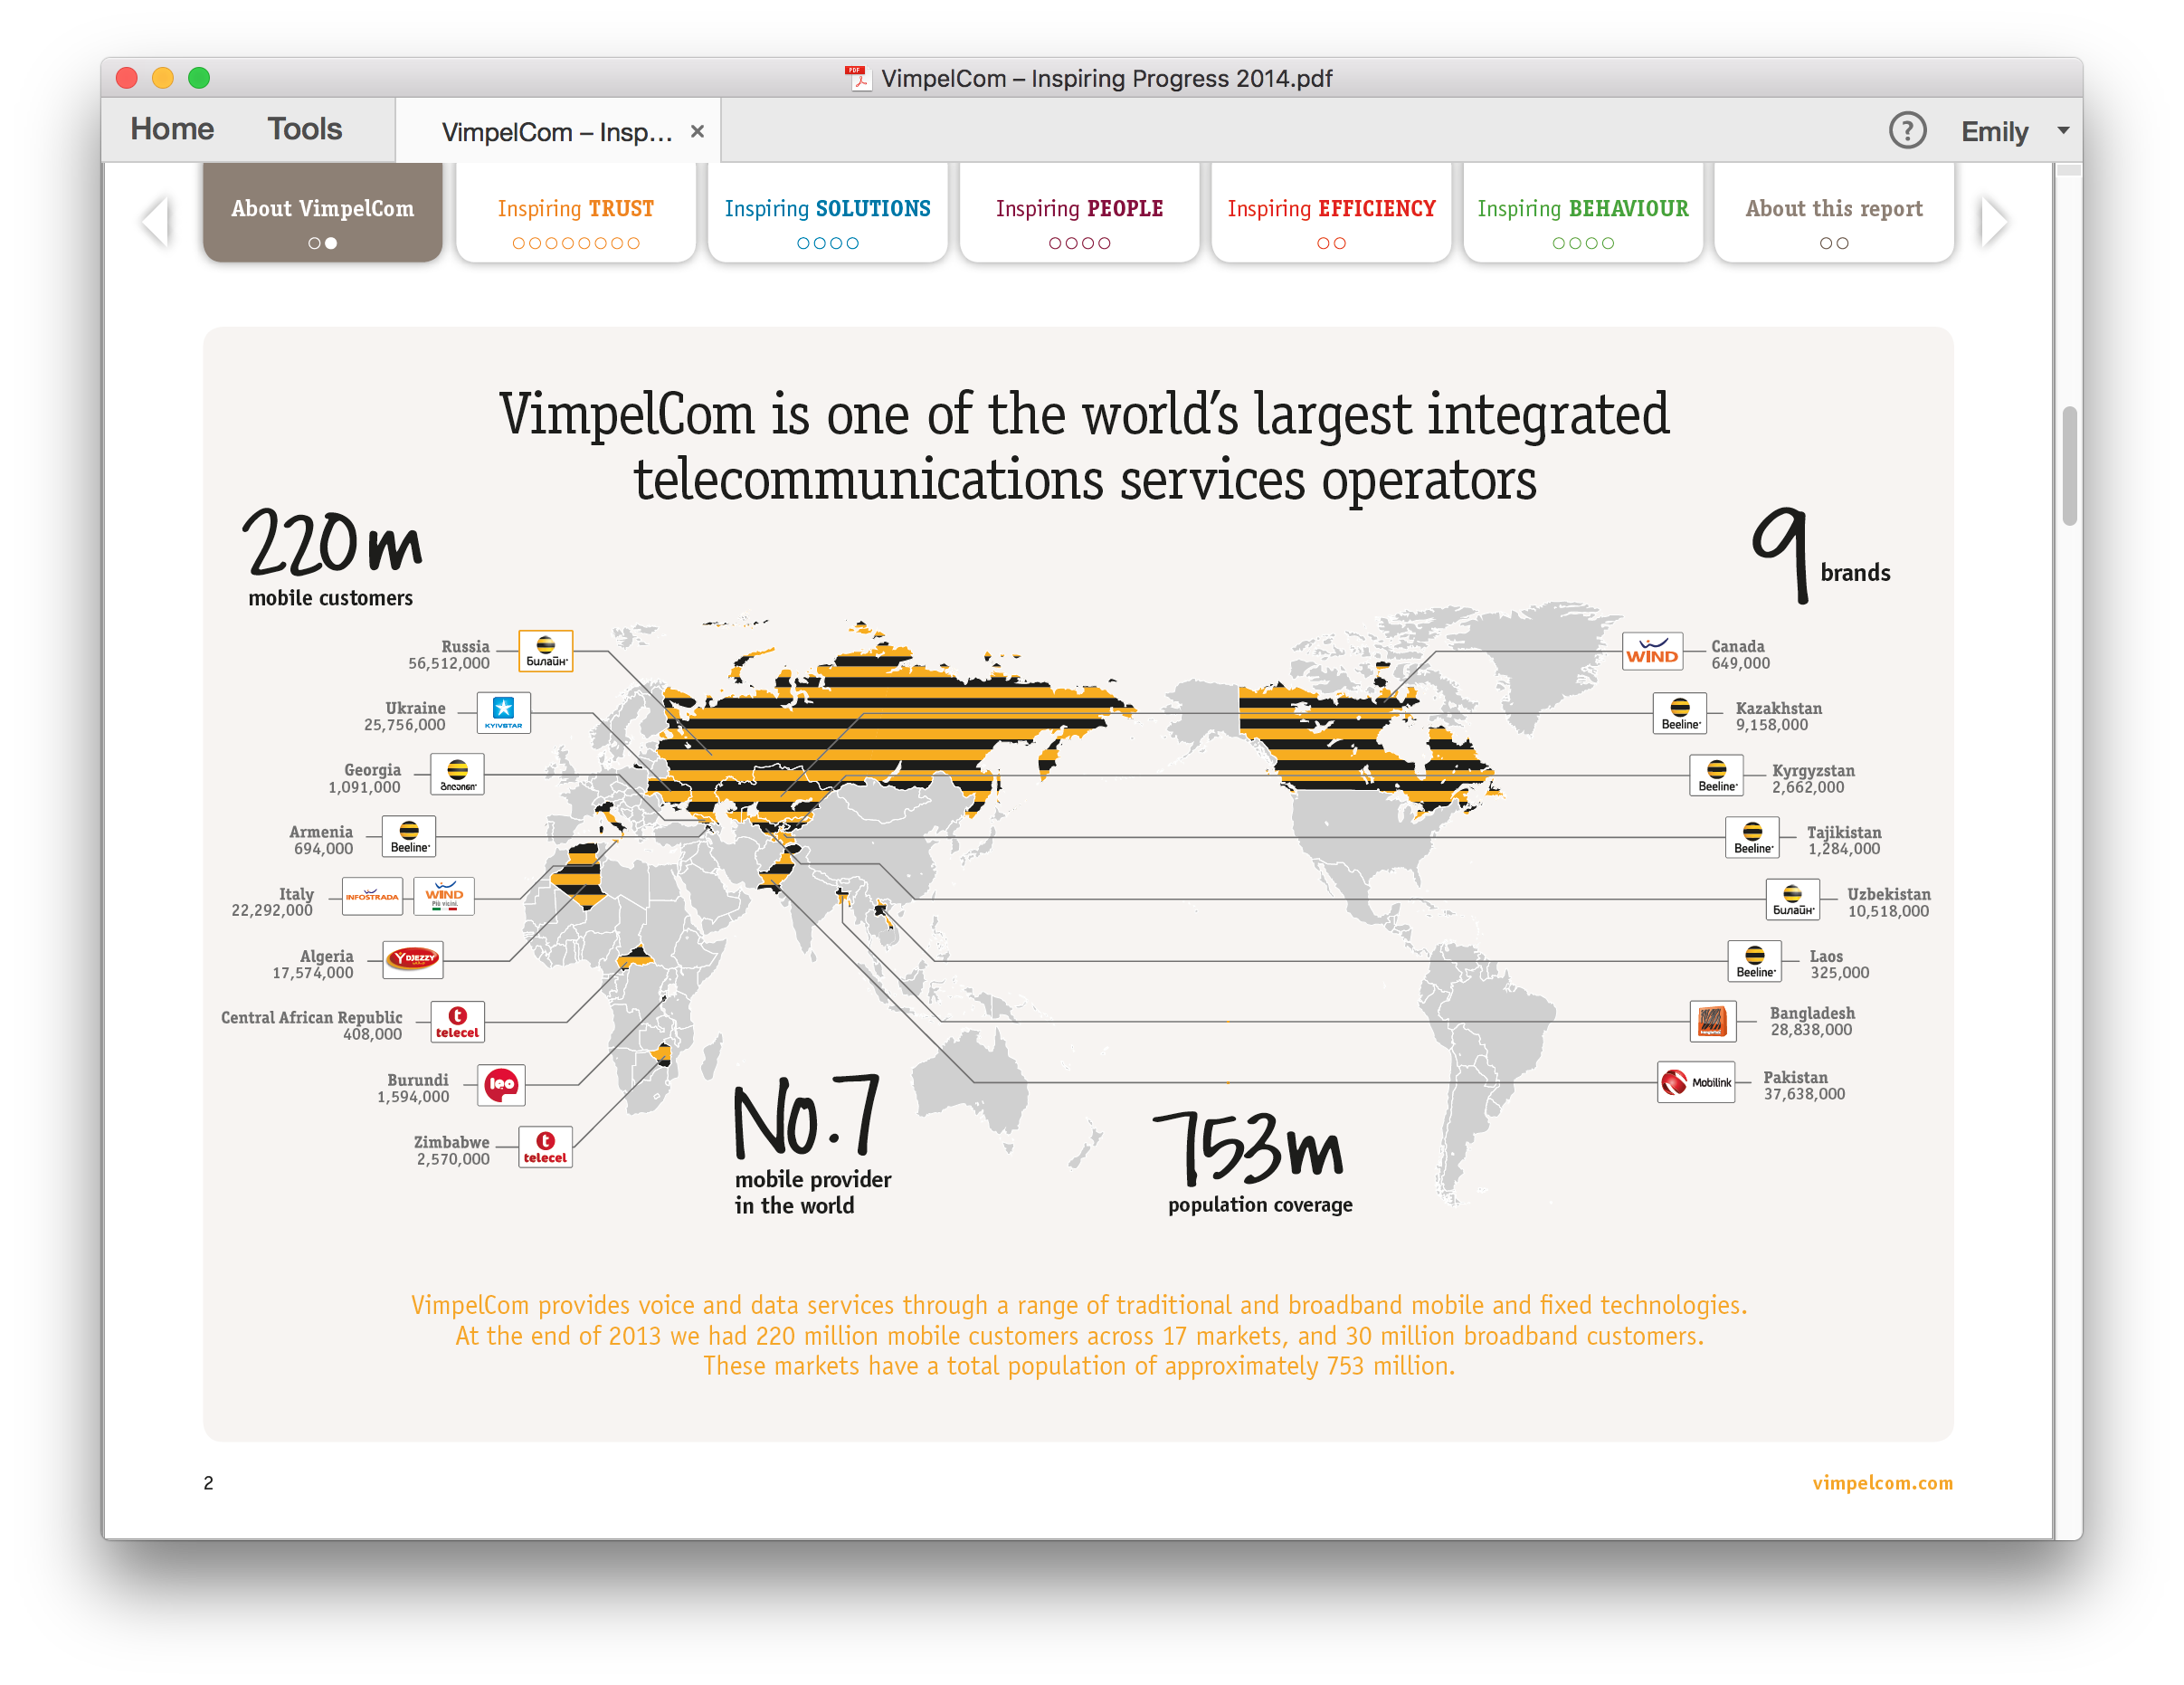Image resolution: width=2184 pixels, height=1685 pixels.
Task: Click the Italy WIND logo
Action: point(444,897)
